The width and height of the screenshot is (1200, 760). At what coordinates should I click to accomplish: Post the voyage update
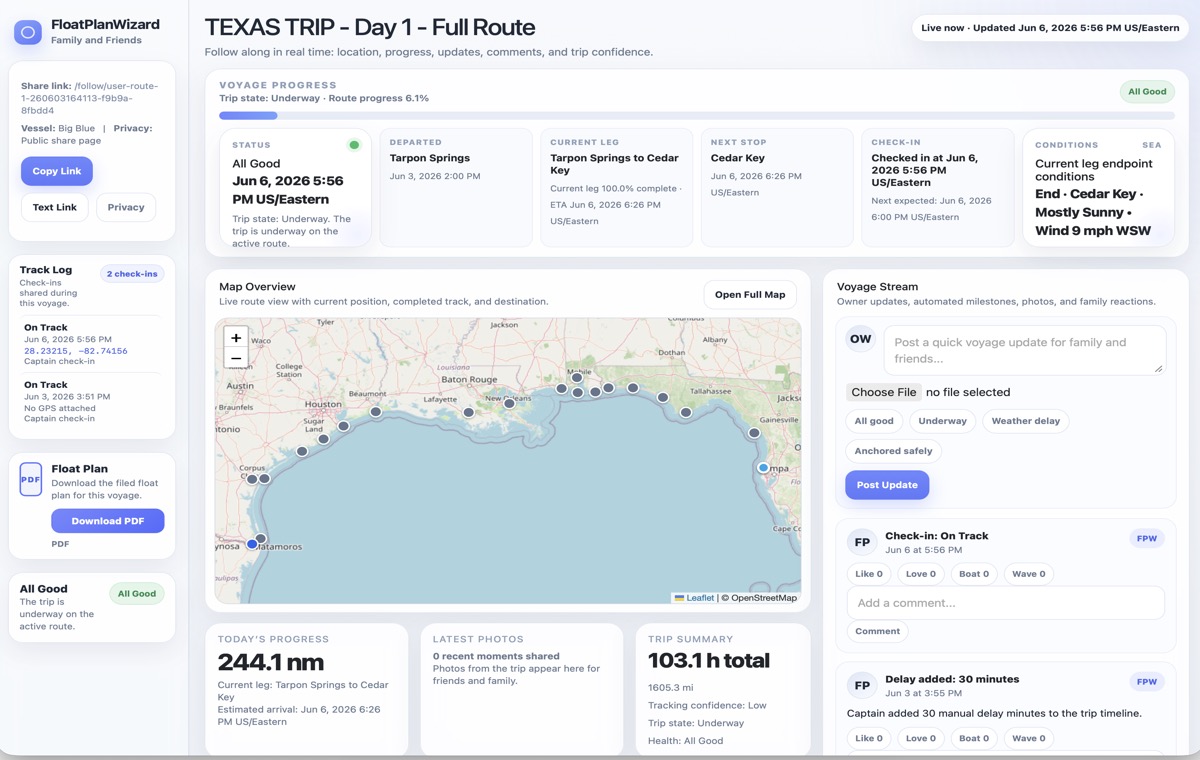(x=887, y=485)
